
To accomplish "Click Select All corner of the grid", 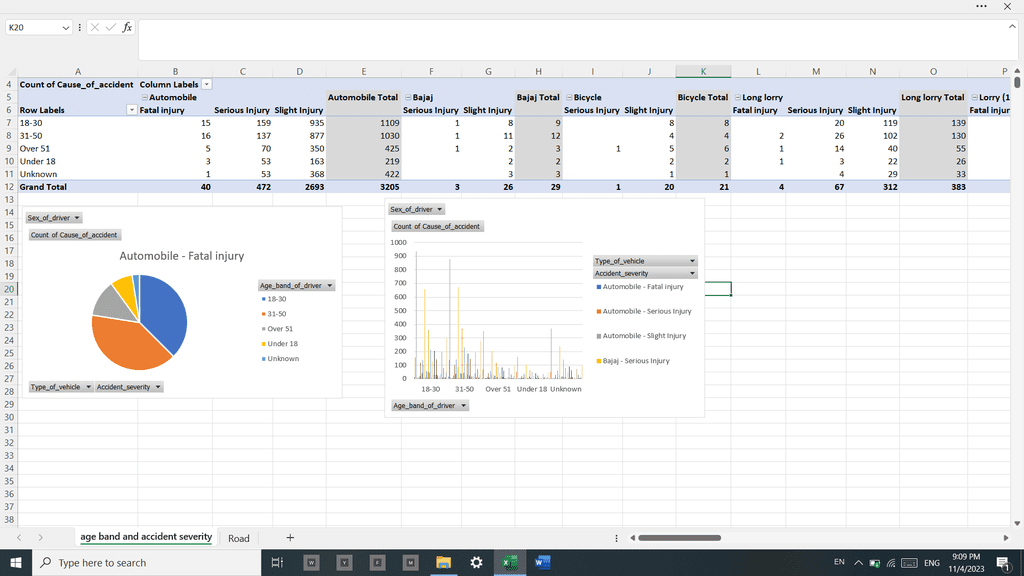I will tap(9, 71).
